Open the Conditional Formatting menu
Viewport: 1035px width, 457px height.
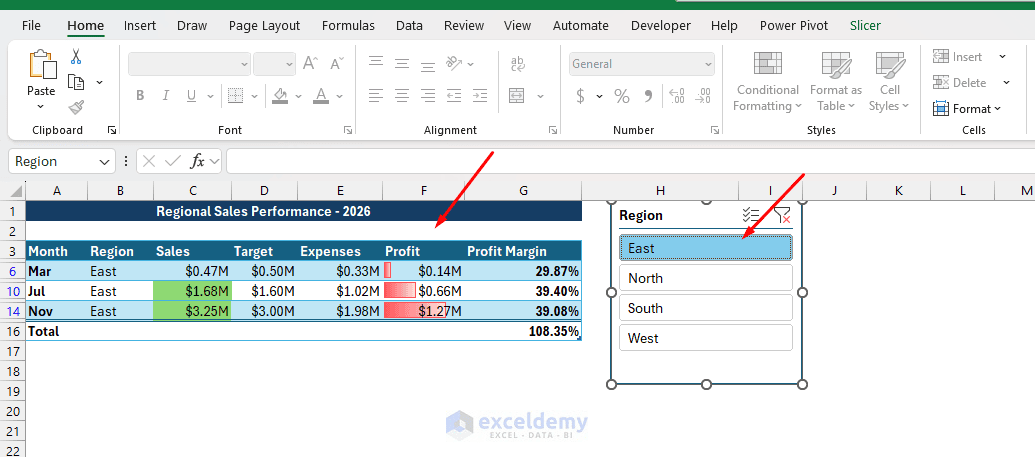pos(768,81)
